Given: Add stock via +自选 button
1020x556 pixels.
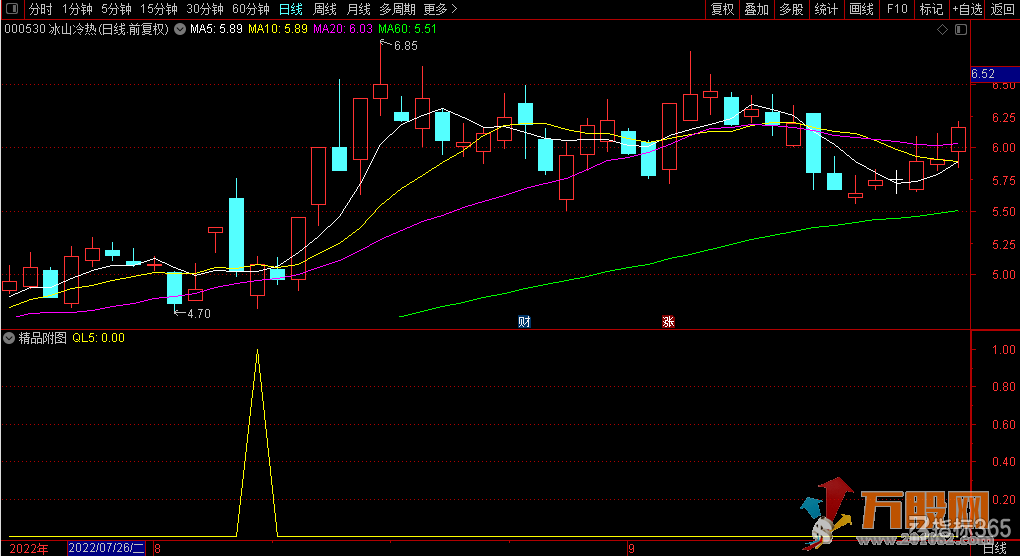Looking at the screenshot, I should 967,9.
